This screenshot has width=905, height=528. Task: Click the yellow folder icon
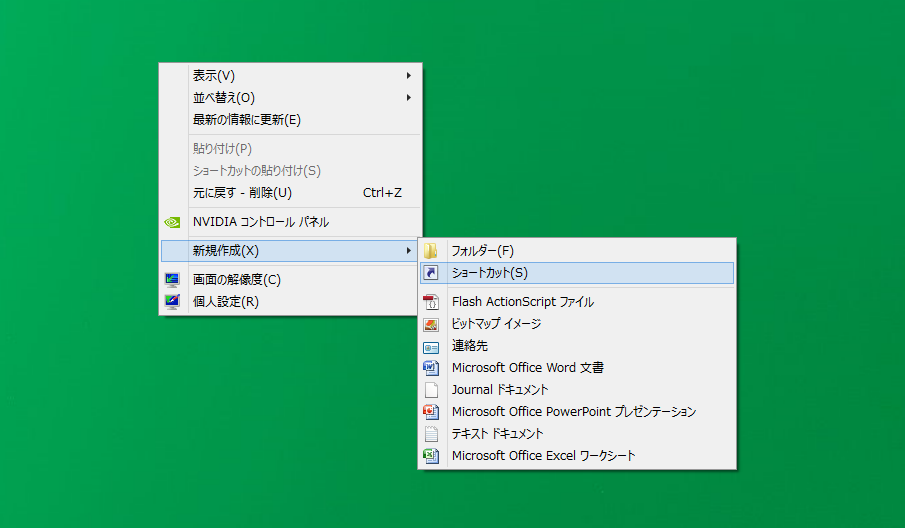(431, 250)
